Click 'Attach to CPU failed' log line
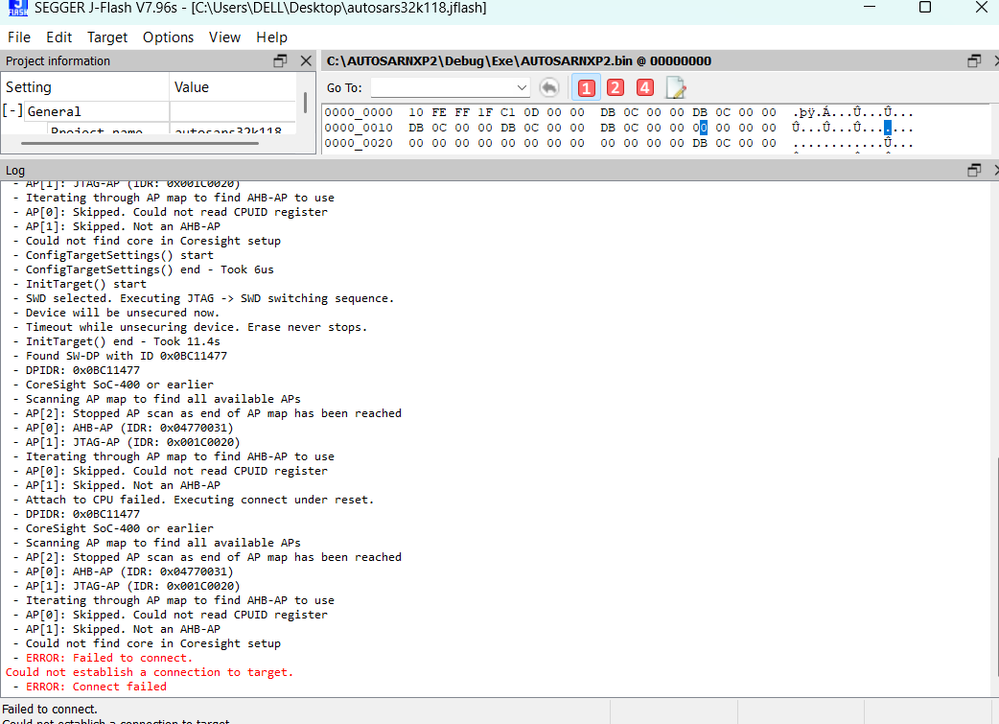The width and height of the screenshot is (999, 724). (x=199, y=500)
